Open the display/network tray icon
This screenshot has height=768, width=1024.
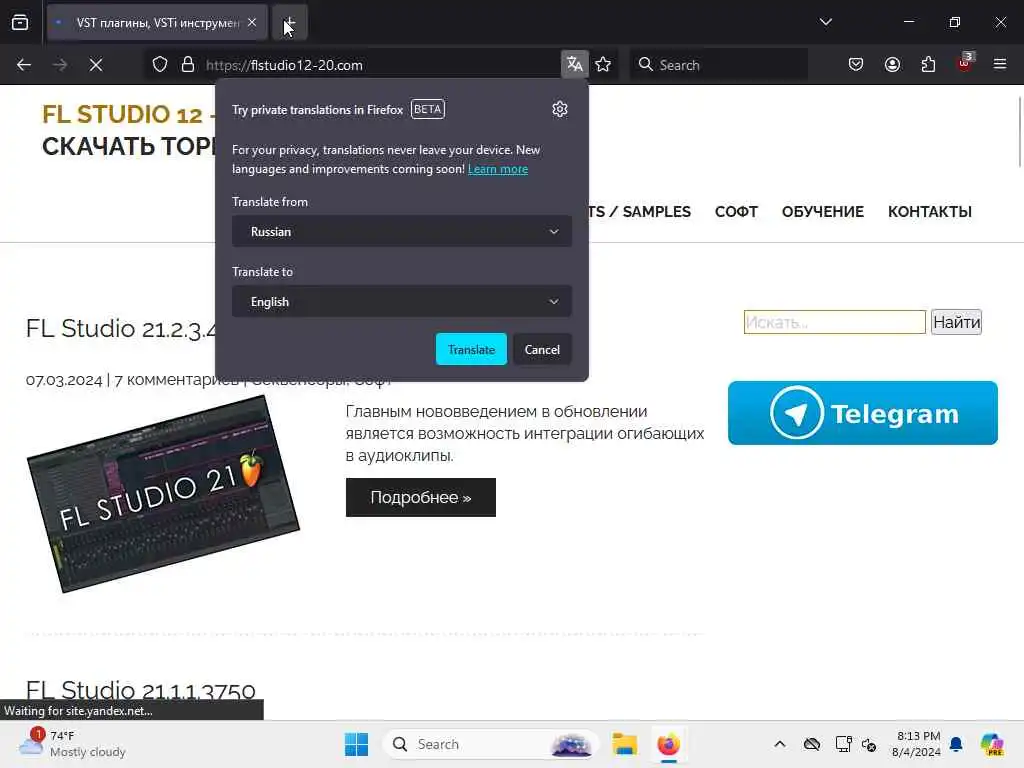point(844,744)
